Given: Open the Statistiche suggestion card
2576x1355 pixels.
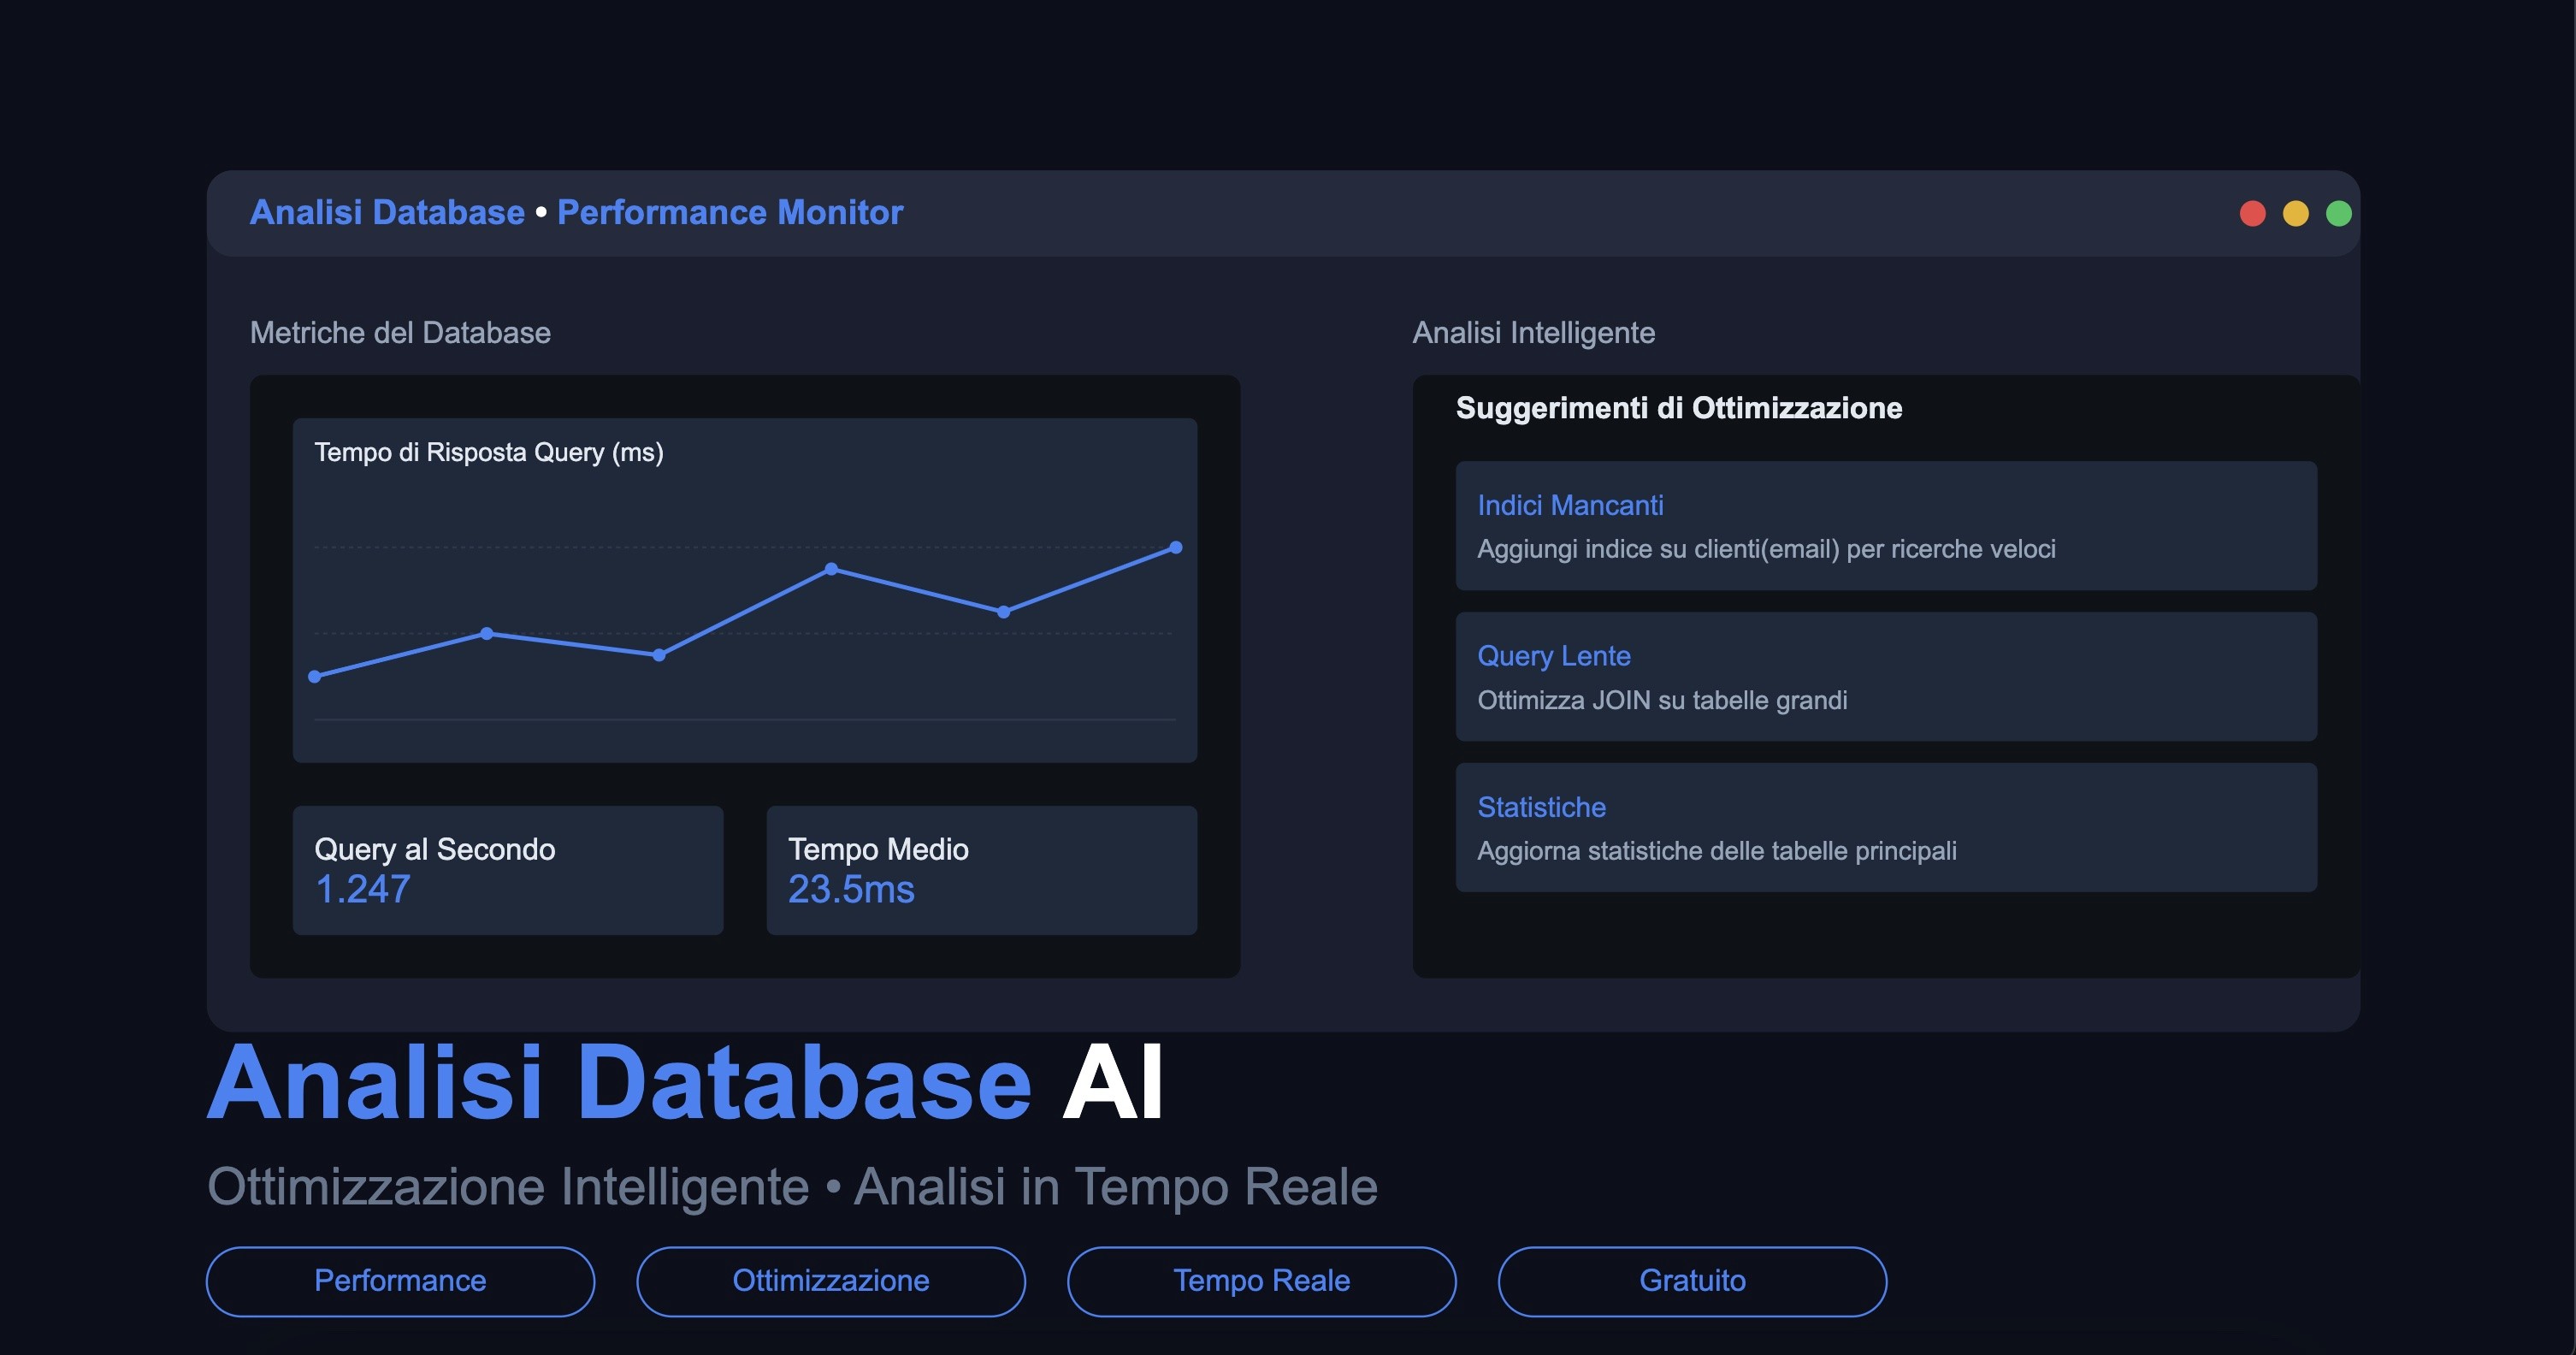Looking at the screenshot, I should click(1886, 828).
